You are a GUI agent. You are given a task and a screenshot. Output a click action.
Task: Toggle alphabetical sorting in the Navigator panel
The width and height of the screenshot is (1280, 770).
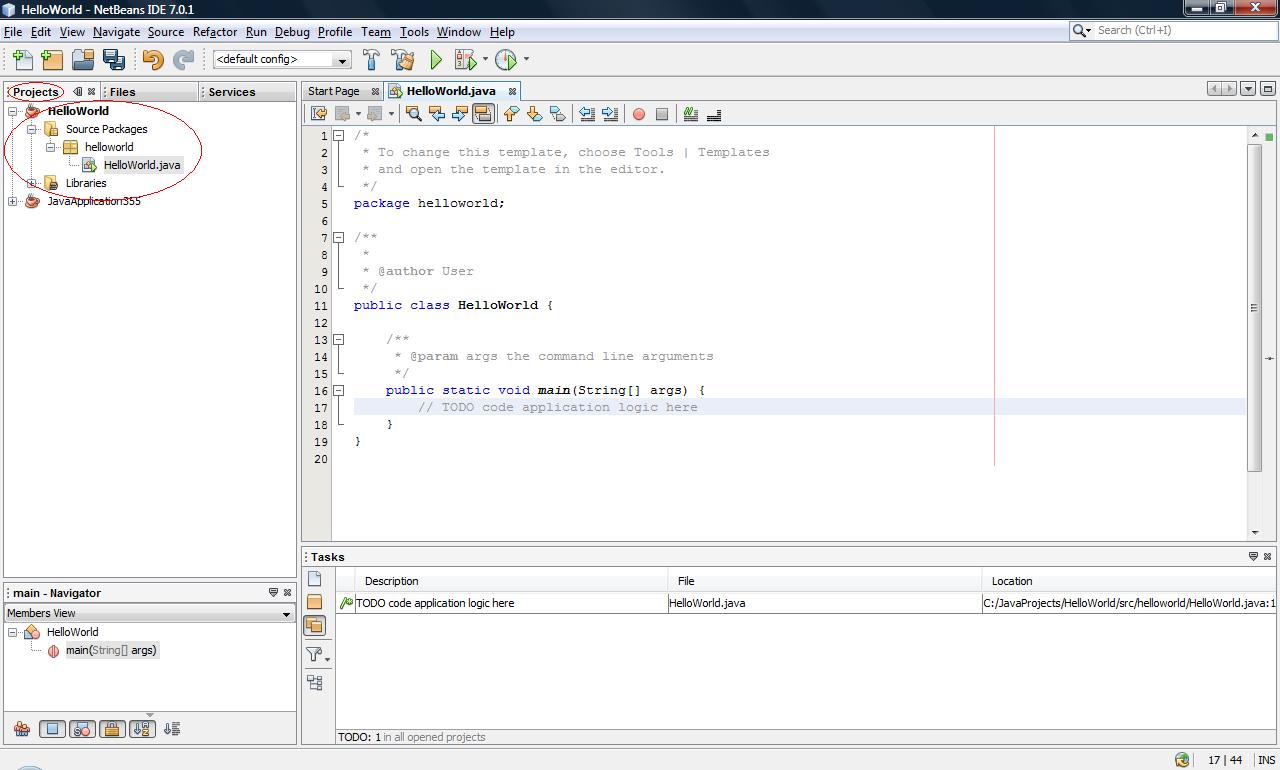click(x=142, y=729)
